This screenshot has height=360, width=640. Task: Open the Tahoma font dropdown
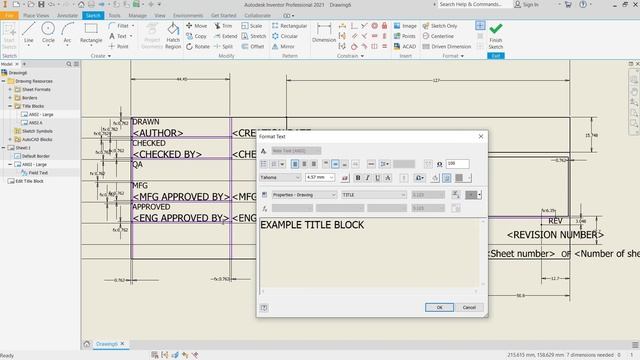pos(298,178)
